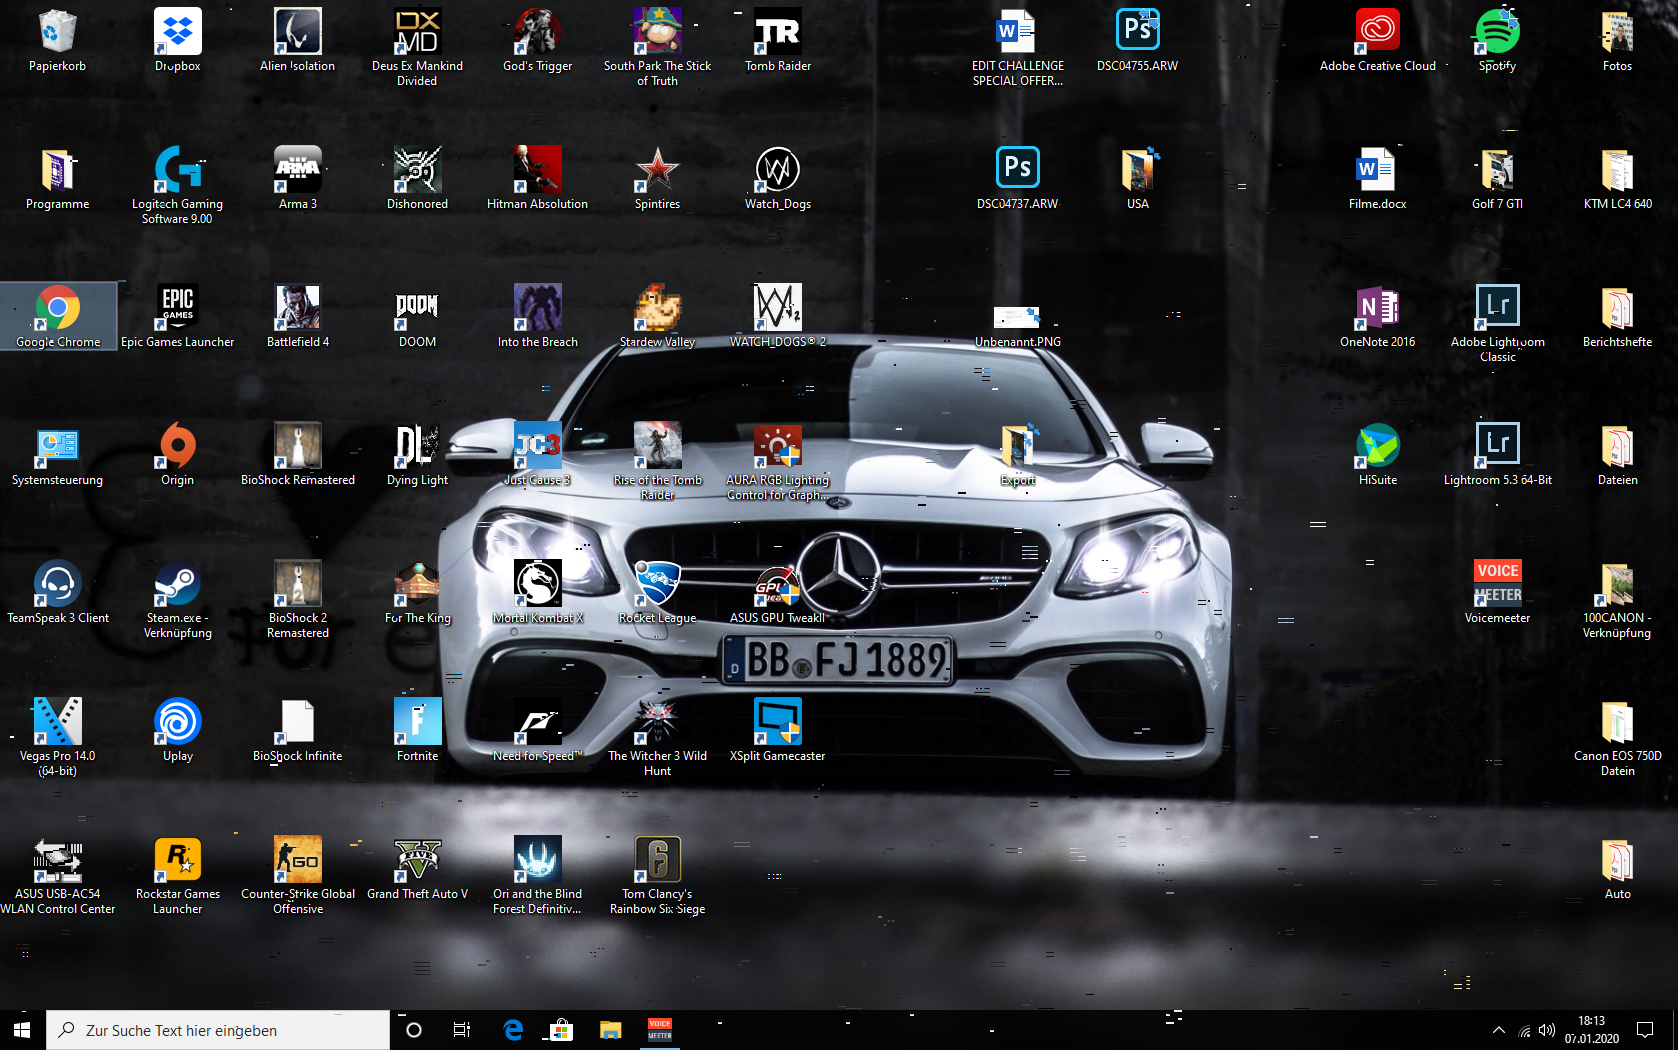The height and width of the screenshot is (1050, 1678).
Task: Select South Park The Stick of Truth icon
Action: pos(658,31)
